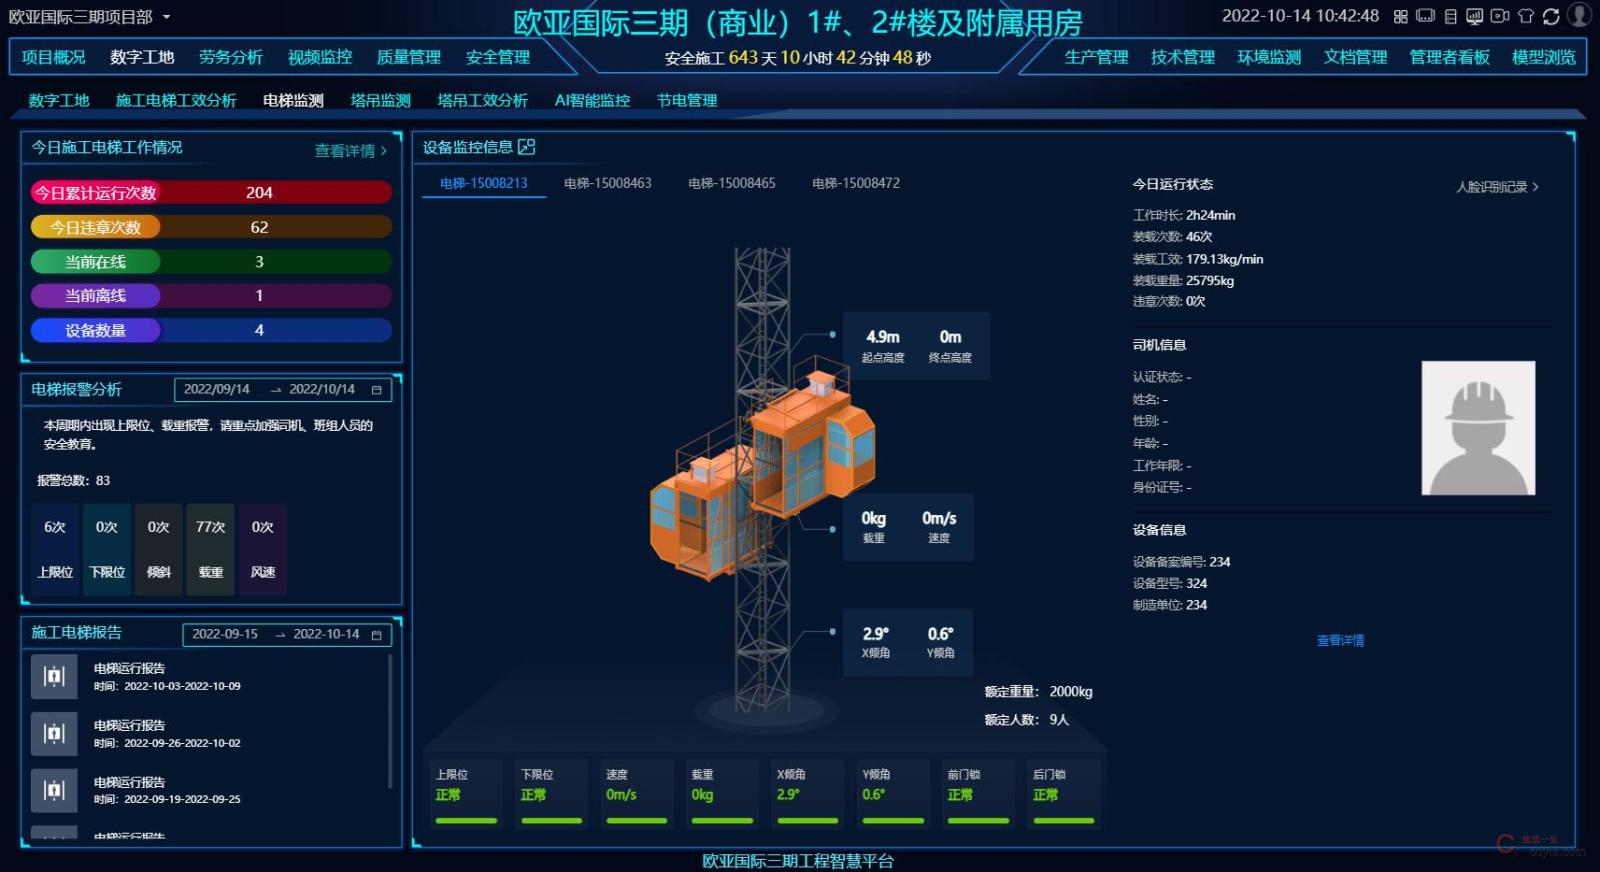Click the refresh arrows icon in header
Screen dimensions: 1600x872
point(1551,16)
